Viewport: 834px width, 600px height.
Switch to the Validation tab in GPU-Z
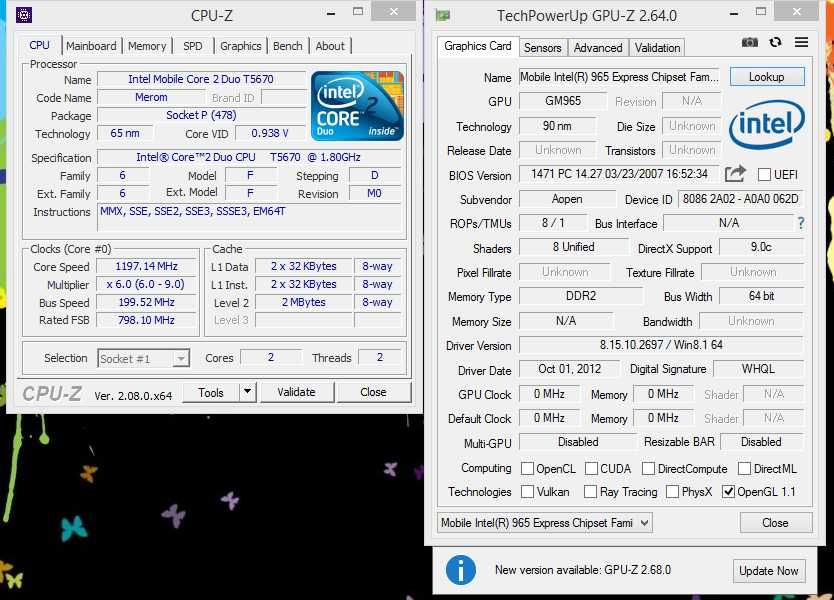point(657,48)
